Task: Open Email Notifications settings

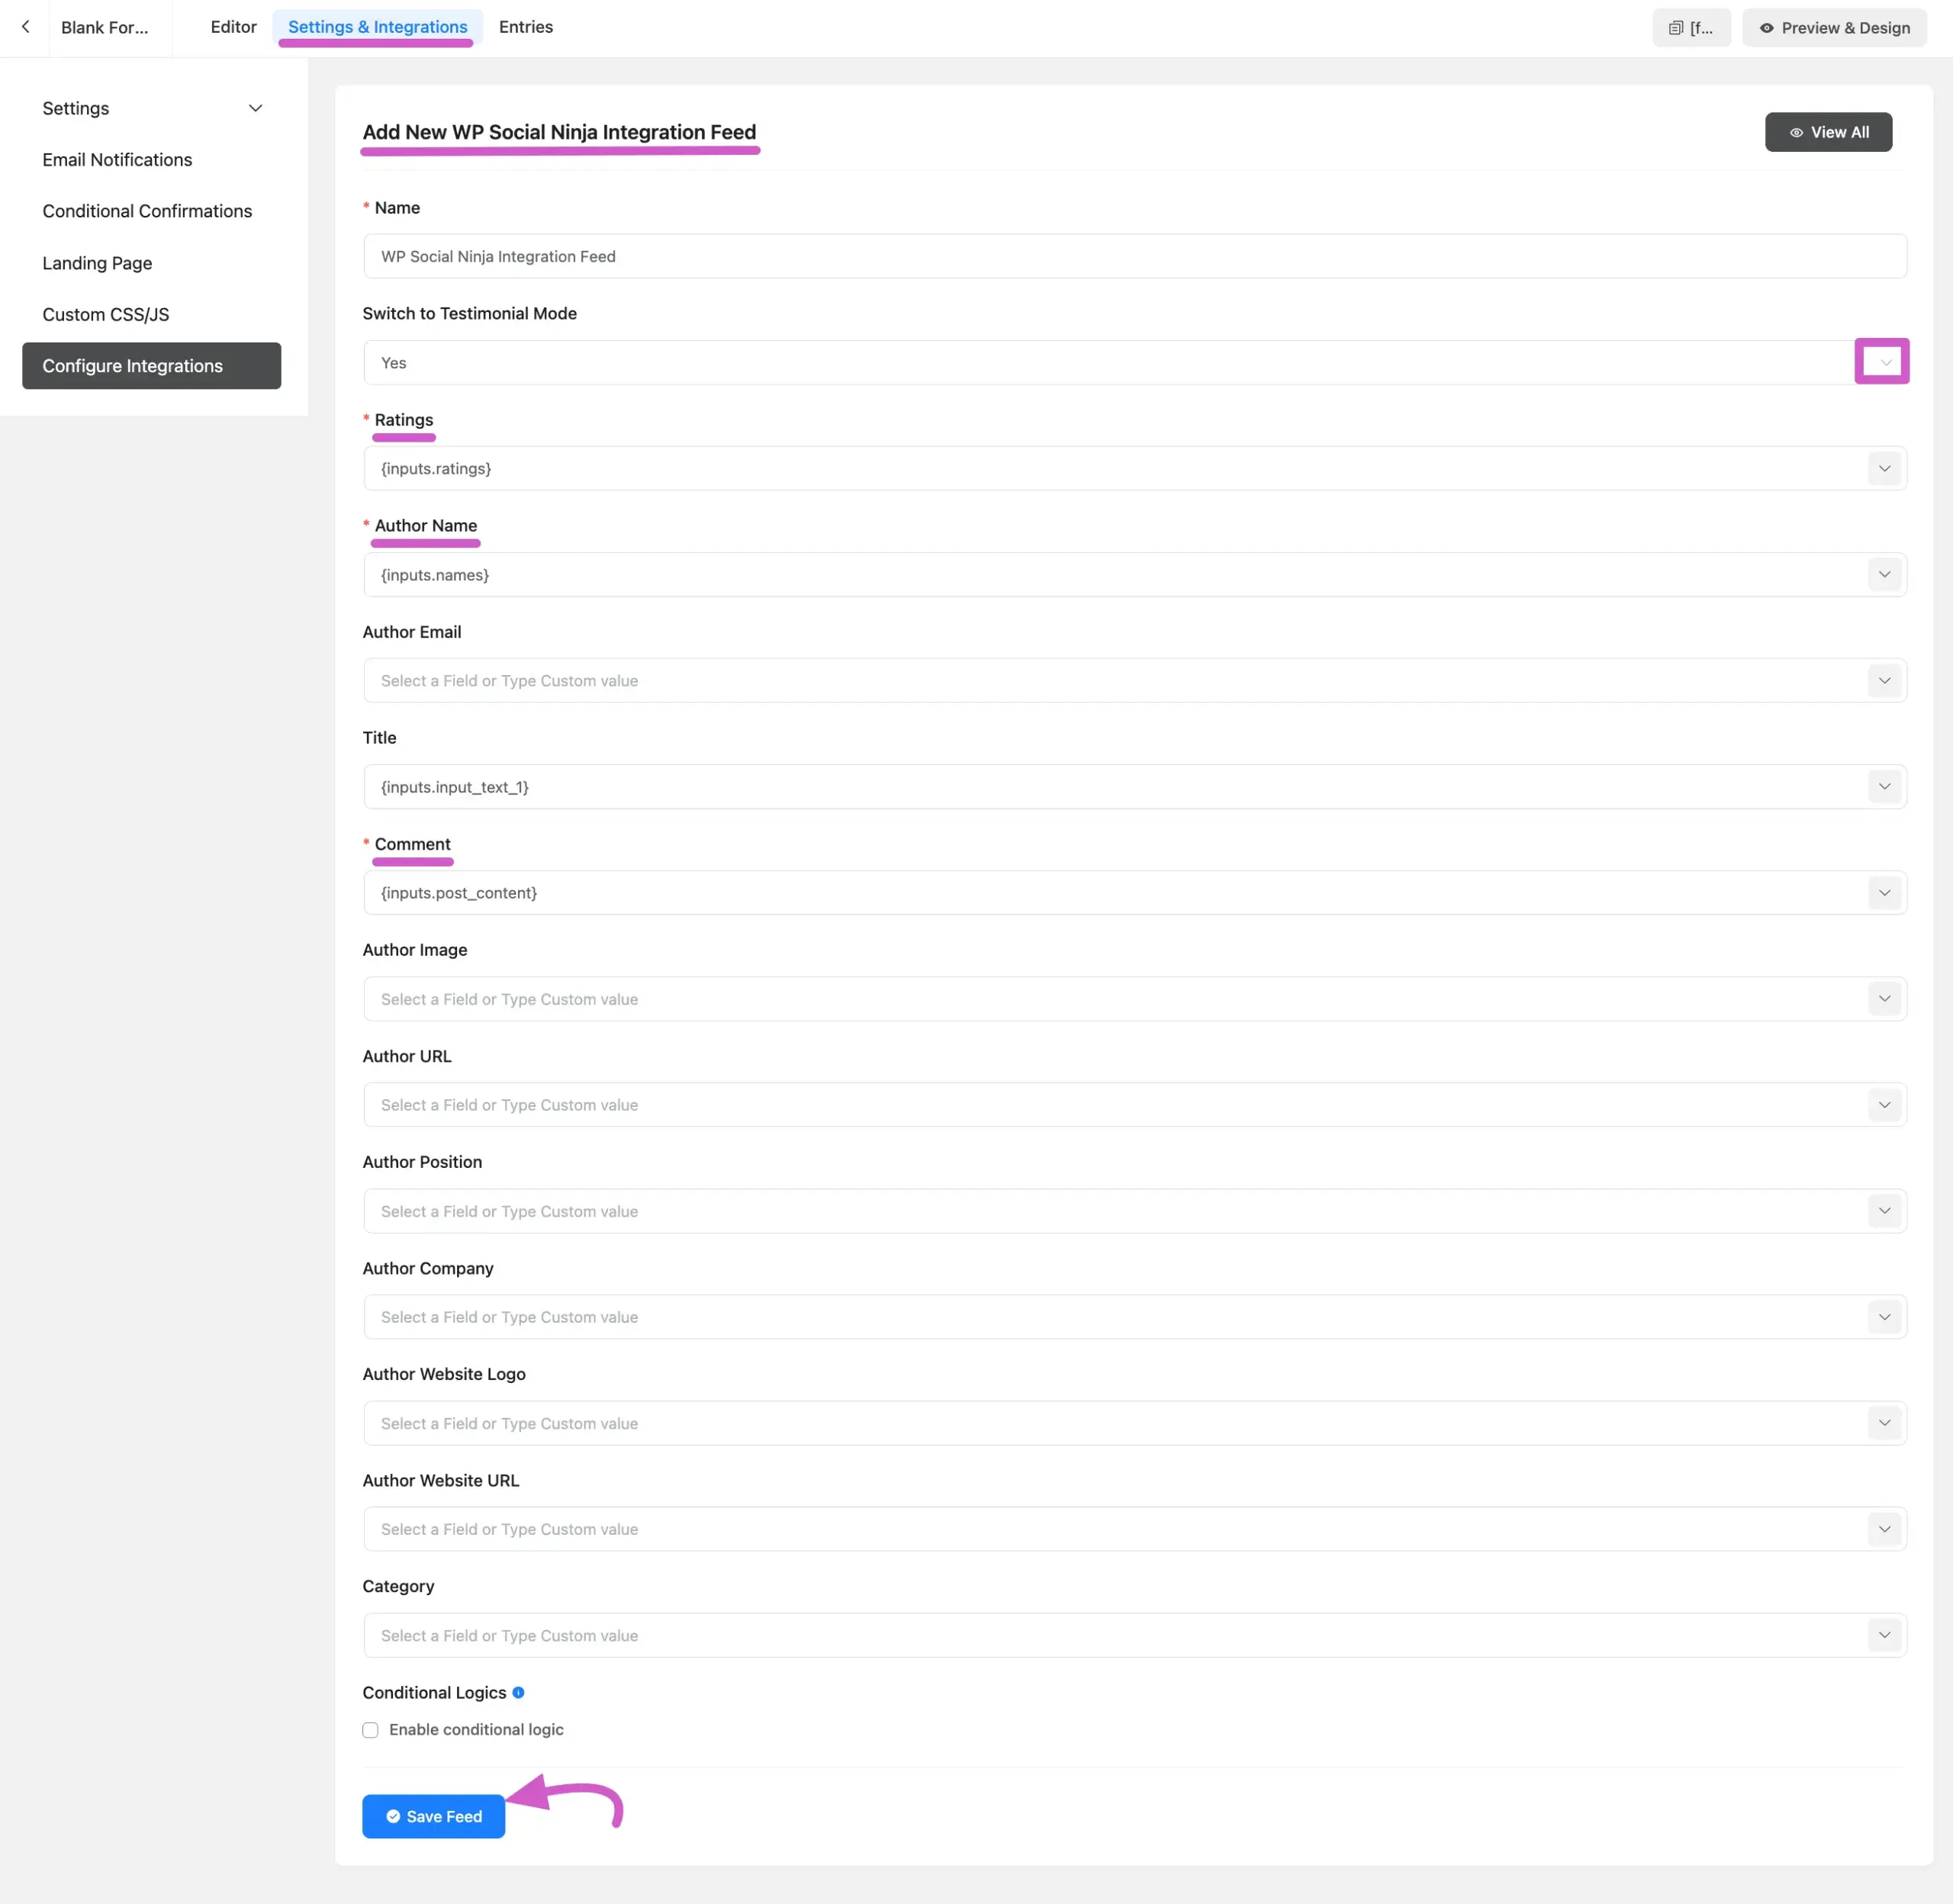Action: pyautogui.click(x=117, y=159)
